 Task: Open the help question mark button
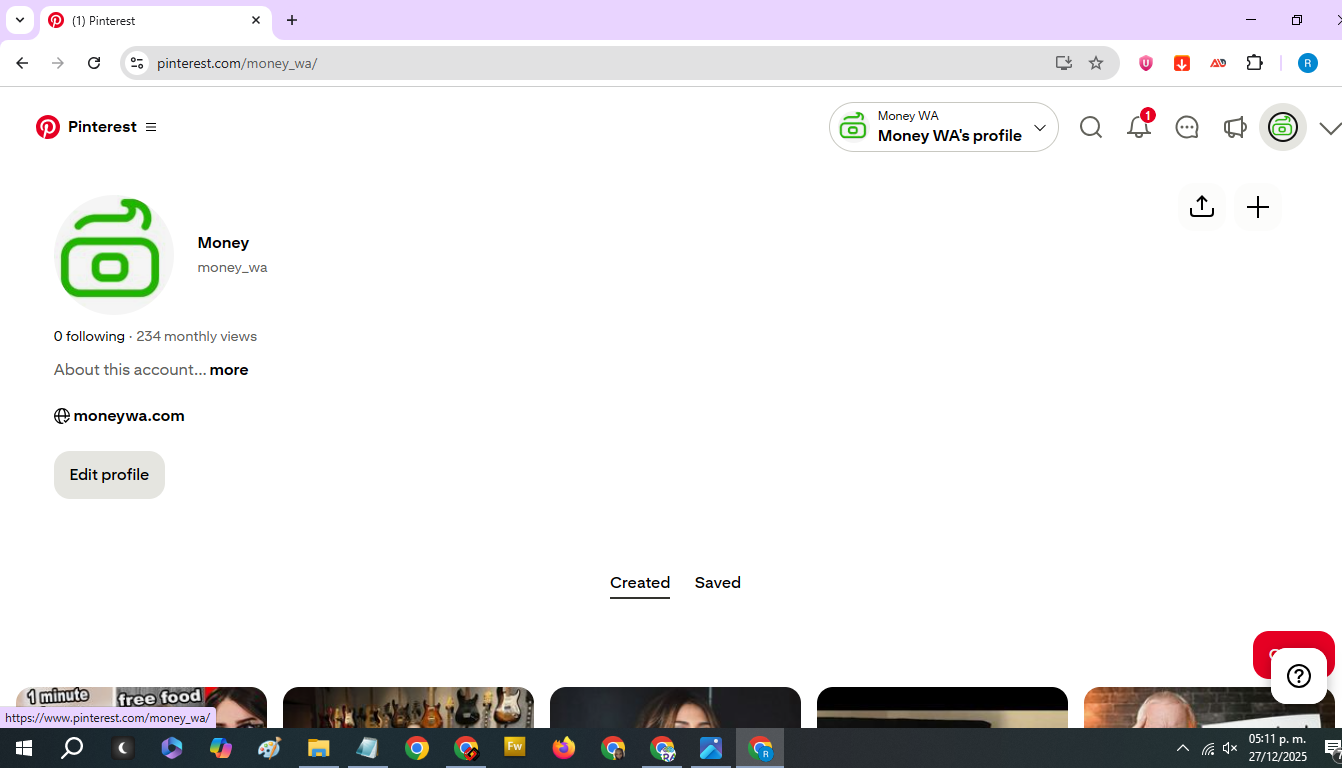coord(1298,676)
